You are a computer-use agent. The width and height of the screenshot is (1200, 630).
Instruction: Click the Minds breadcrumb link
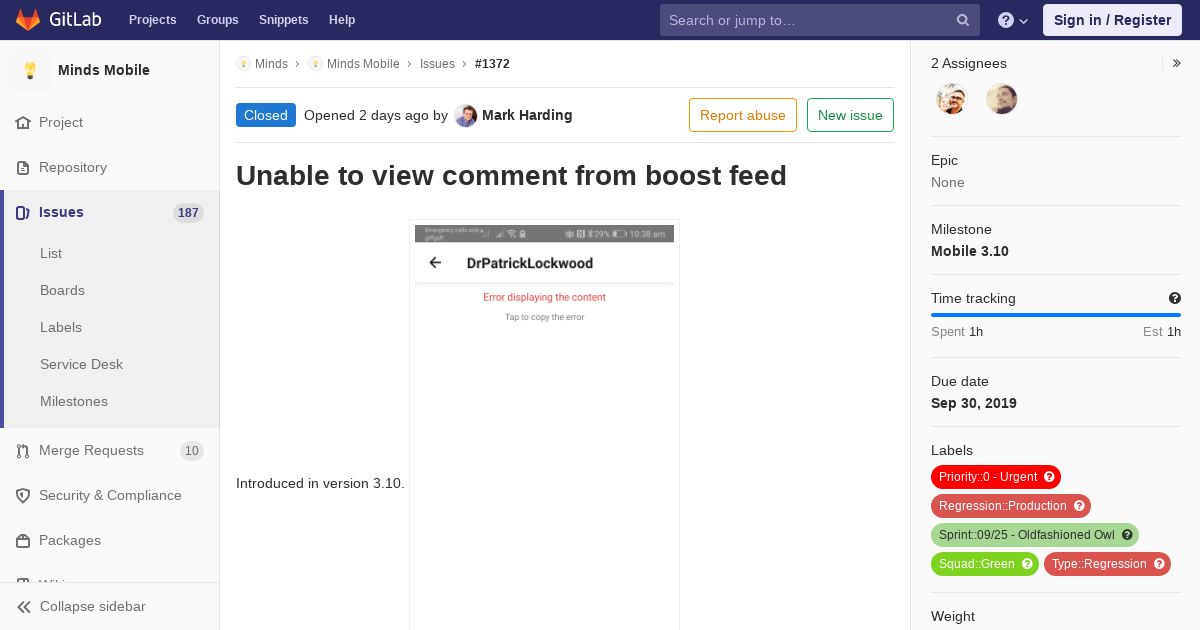(271, 63)
